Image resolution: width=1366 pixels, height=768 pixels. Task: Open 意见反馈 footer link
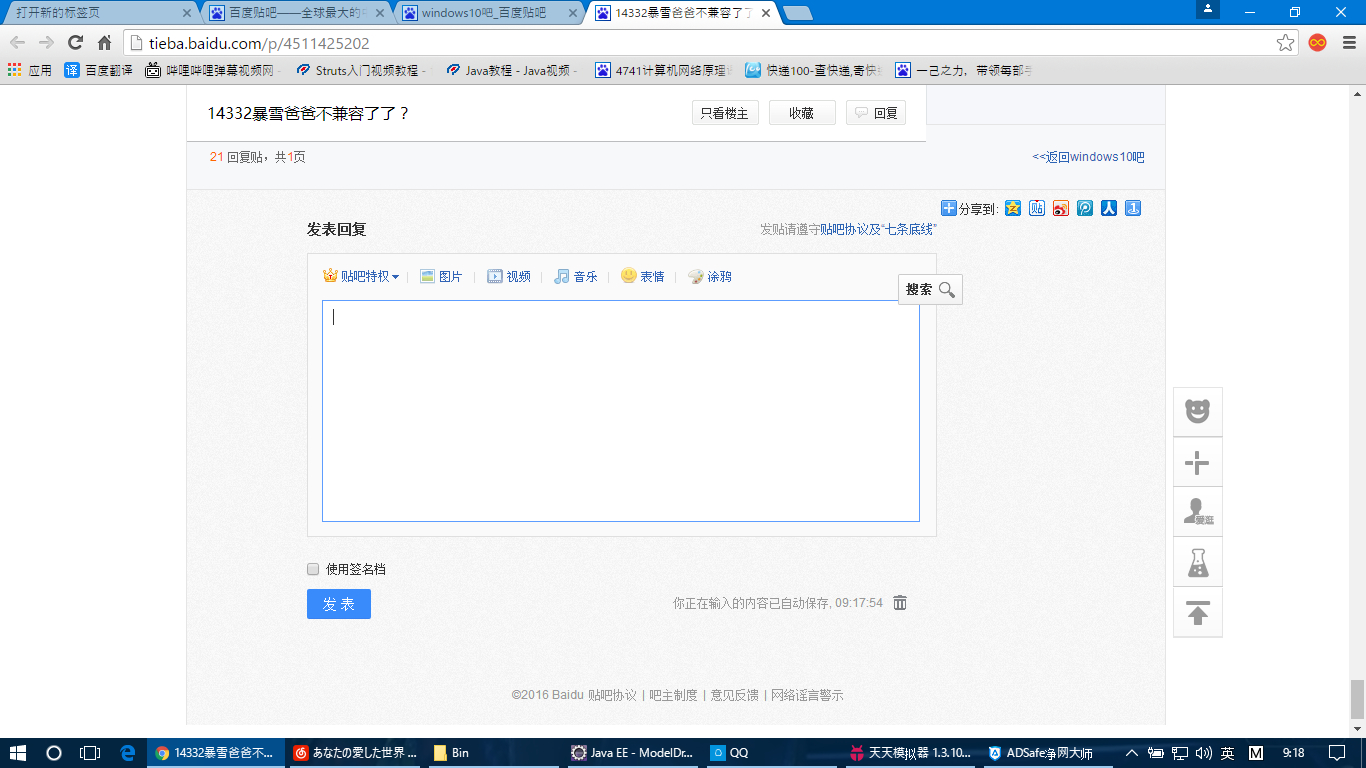734,695
